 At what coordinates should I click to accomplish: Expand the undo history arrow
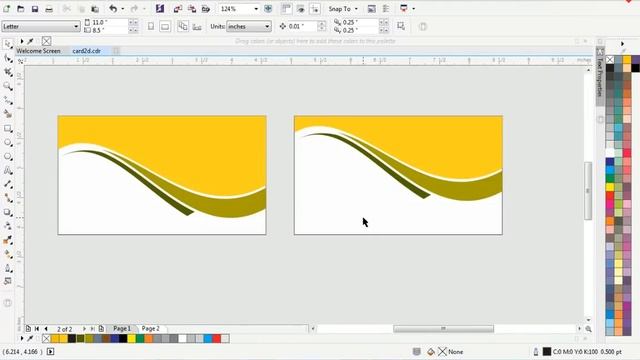[122, 9]
